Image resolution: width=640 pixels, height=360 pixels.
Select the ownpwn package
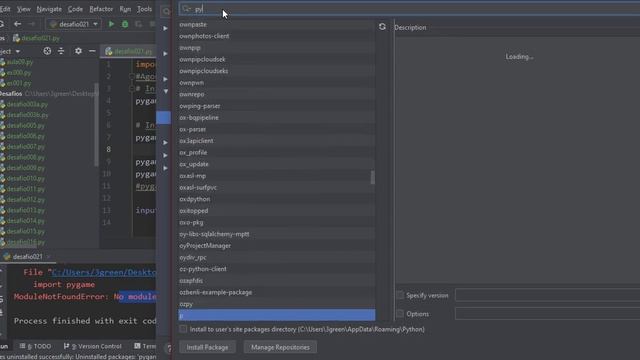(276, 82)
